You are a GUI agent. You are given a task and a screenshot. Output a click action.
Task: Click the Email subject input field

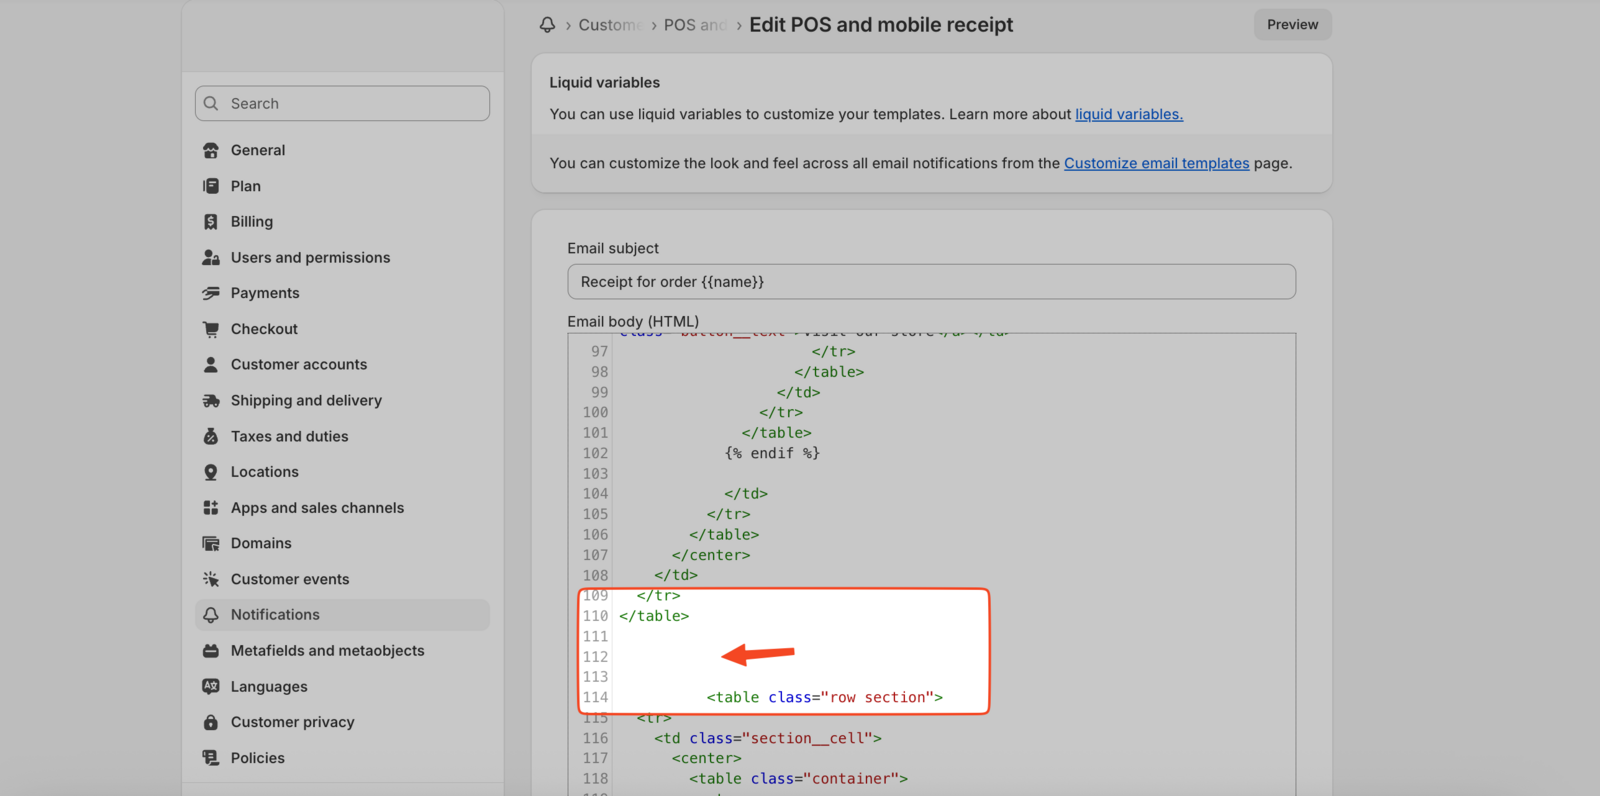click(931, 282)
